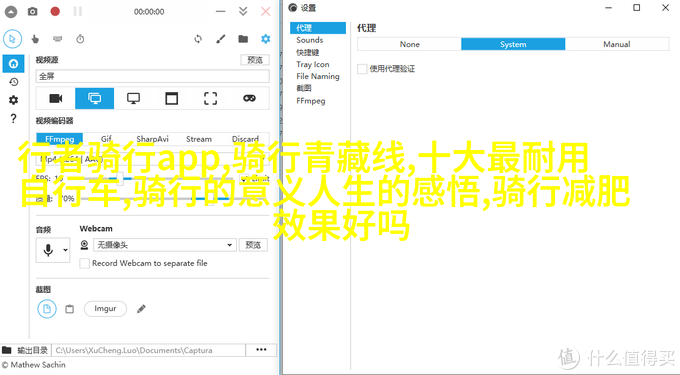Take a screenshot with the camera icon
The height and width of the screenshot is (375, 680).
[x=33, y=12]
